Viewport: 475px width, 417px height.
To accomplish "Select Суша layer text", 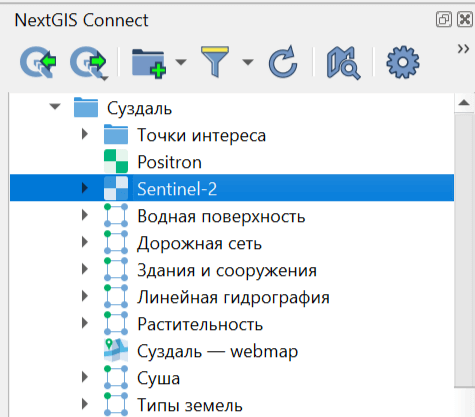I will (158, 378).
